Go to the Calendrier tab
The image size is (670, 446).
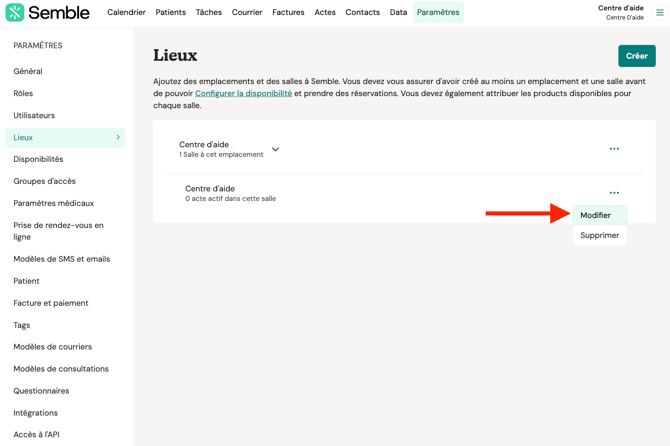[x=126, y=13]
